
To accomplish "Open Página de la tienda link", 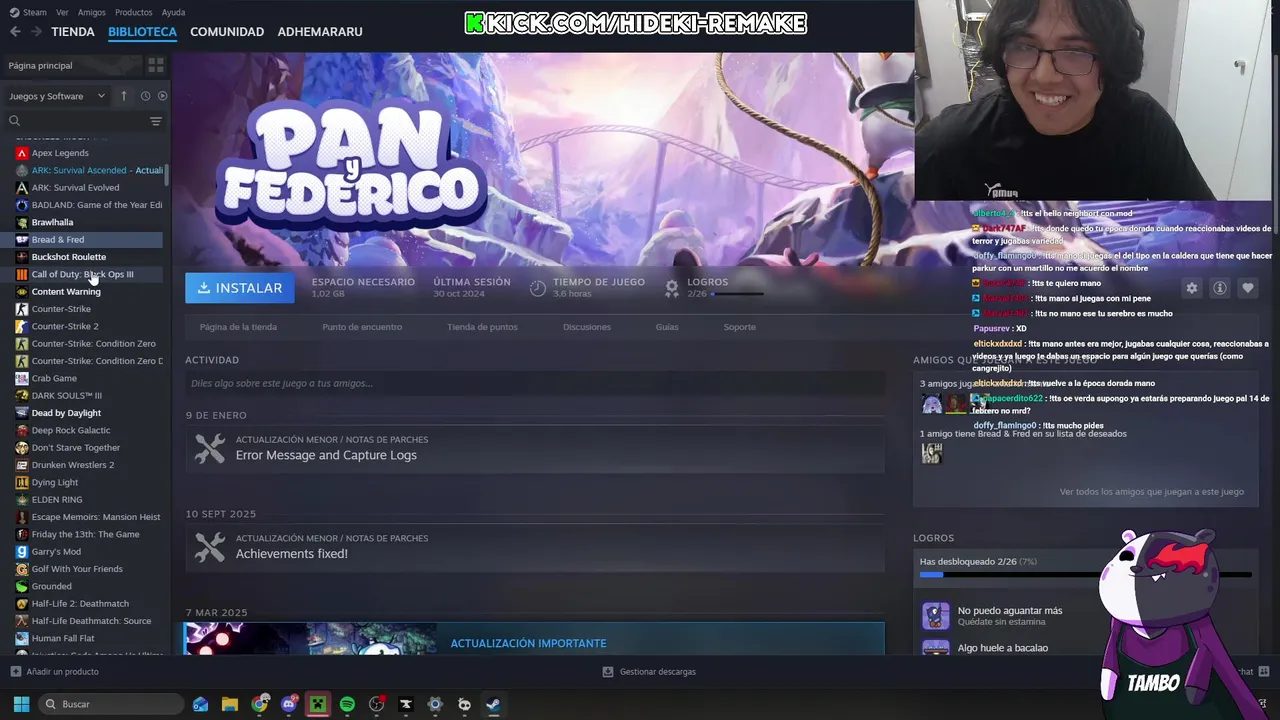I will coord(238,327).
